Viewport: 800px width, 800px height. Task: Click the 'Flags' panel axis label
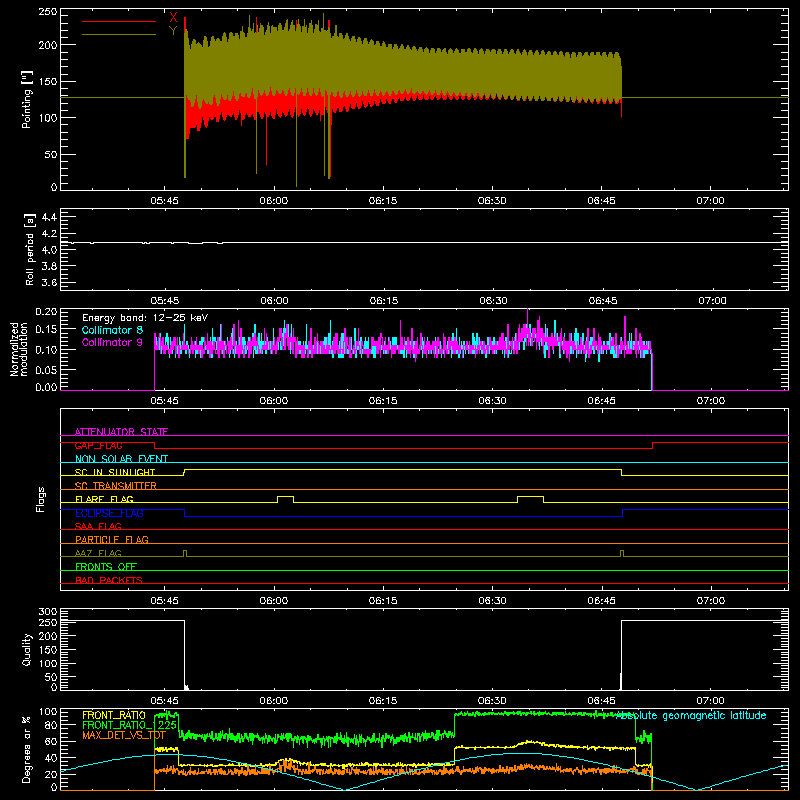point(41,499)
